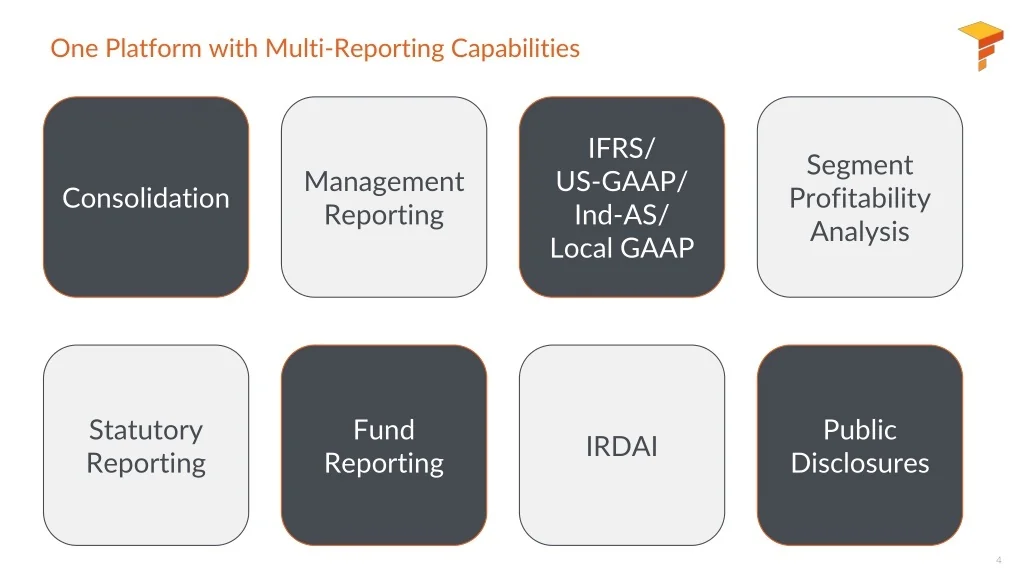Viewport: 1024px width, 576px height.
Task: Click the word 'Fund' in the dark tile
Action: click(x=384, y=430)
